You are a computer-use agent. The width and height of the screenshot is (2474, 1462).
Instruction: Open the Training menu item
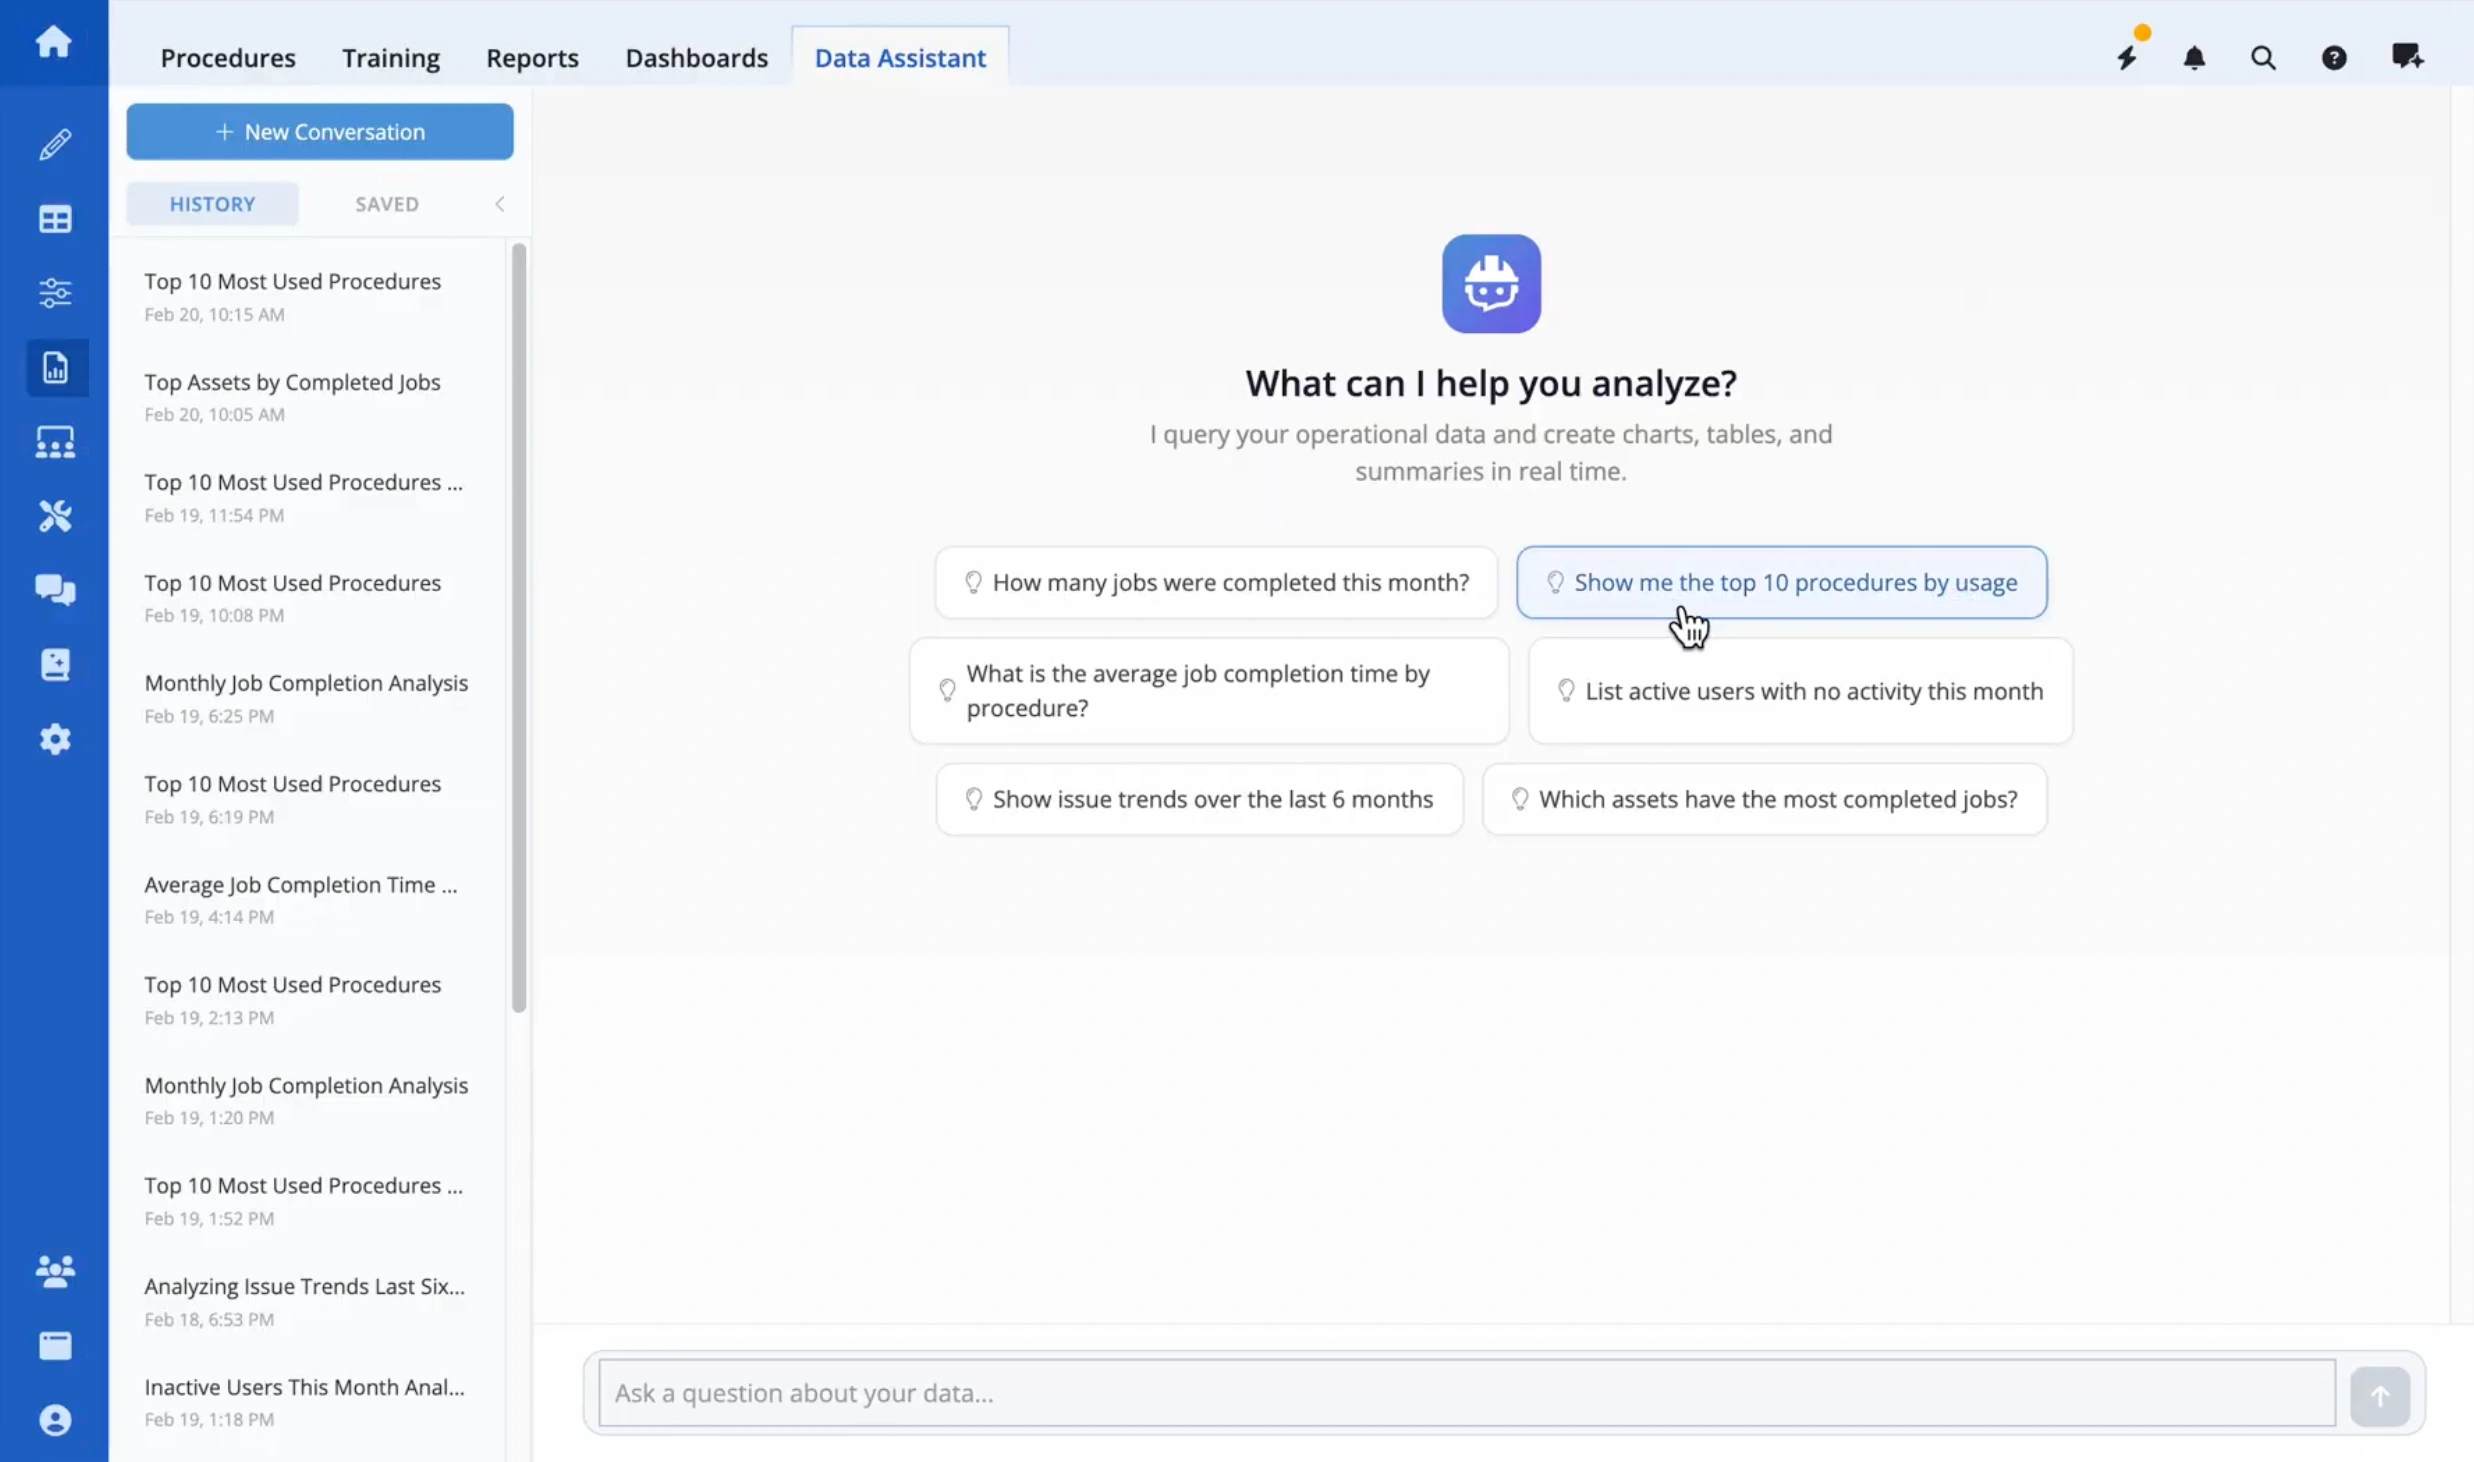[390, 57]
